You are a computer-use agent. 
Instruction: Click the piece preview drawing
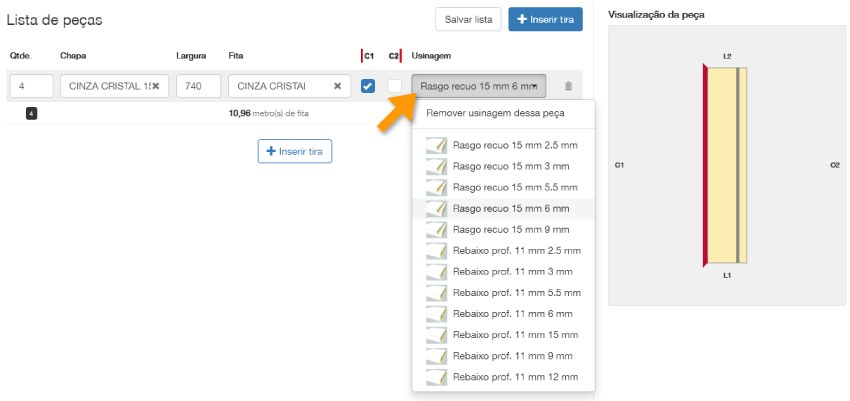(726, 165)
